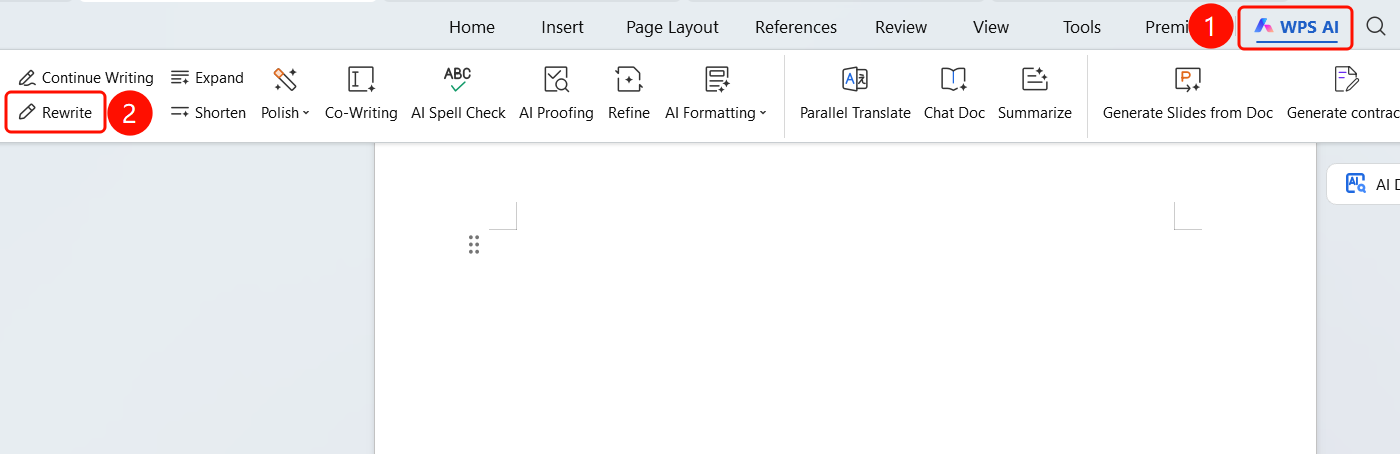Click the Shorten text tool
Screen dimensions: 1400x454
pyautogui.click(x=208, y=113)
